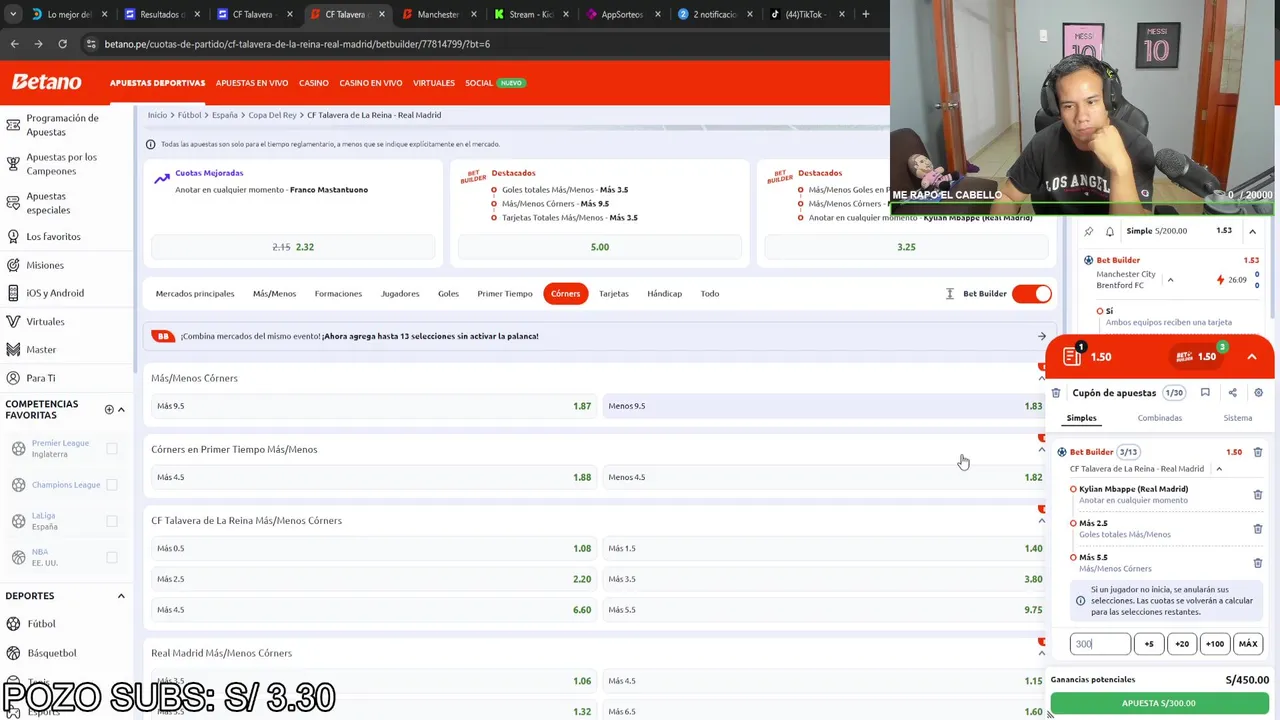Click the stake amount input field
1280x720 pixels.
tap(1100, 644)
